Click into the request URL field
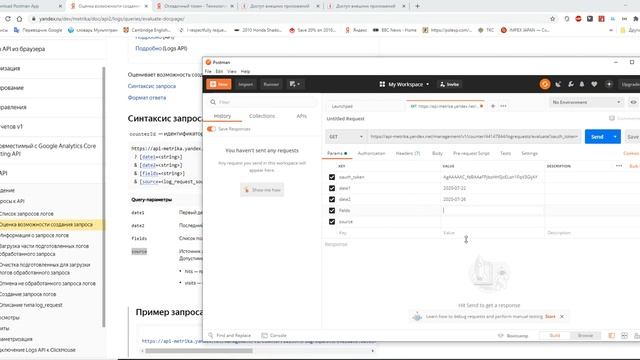The width and height of the screenshot is (640, 360). (x=473, y=137)
